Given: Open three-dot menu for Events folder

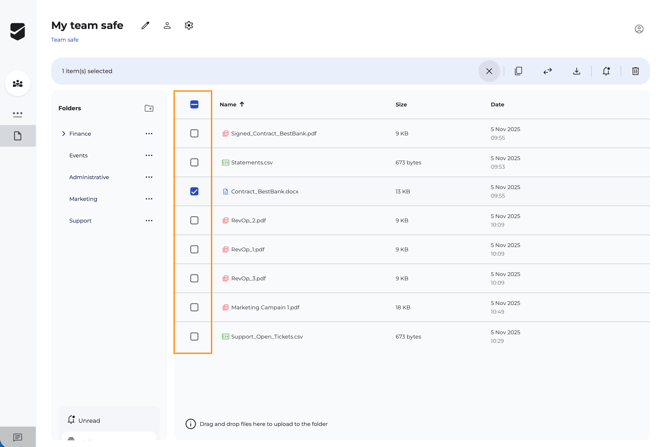Looking at the screenshot, I should coord(149,155).
